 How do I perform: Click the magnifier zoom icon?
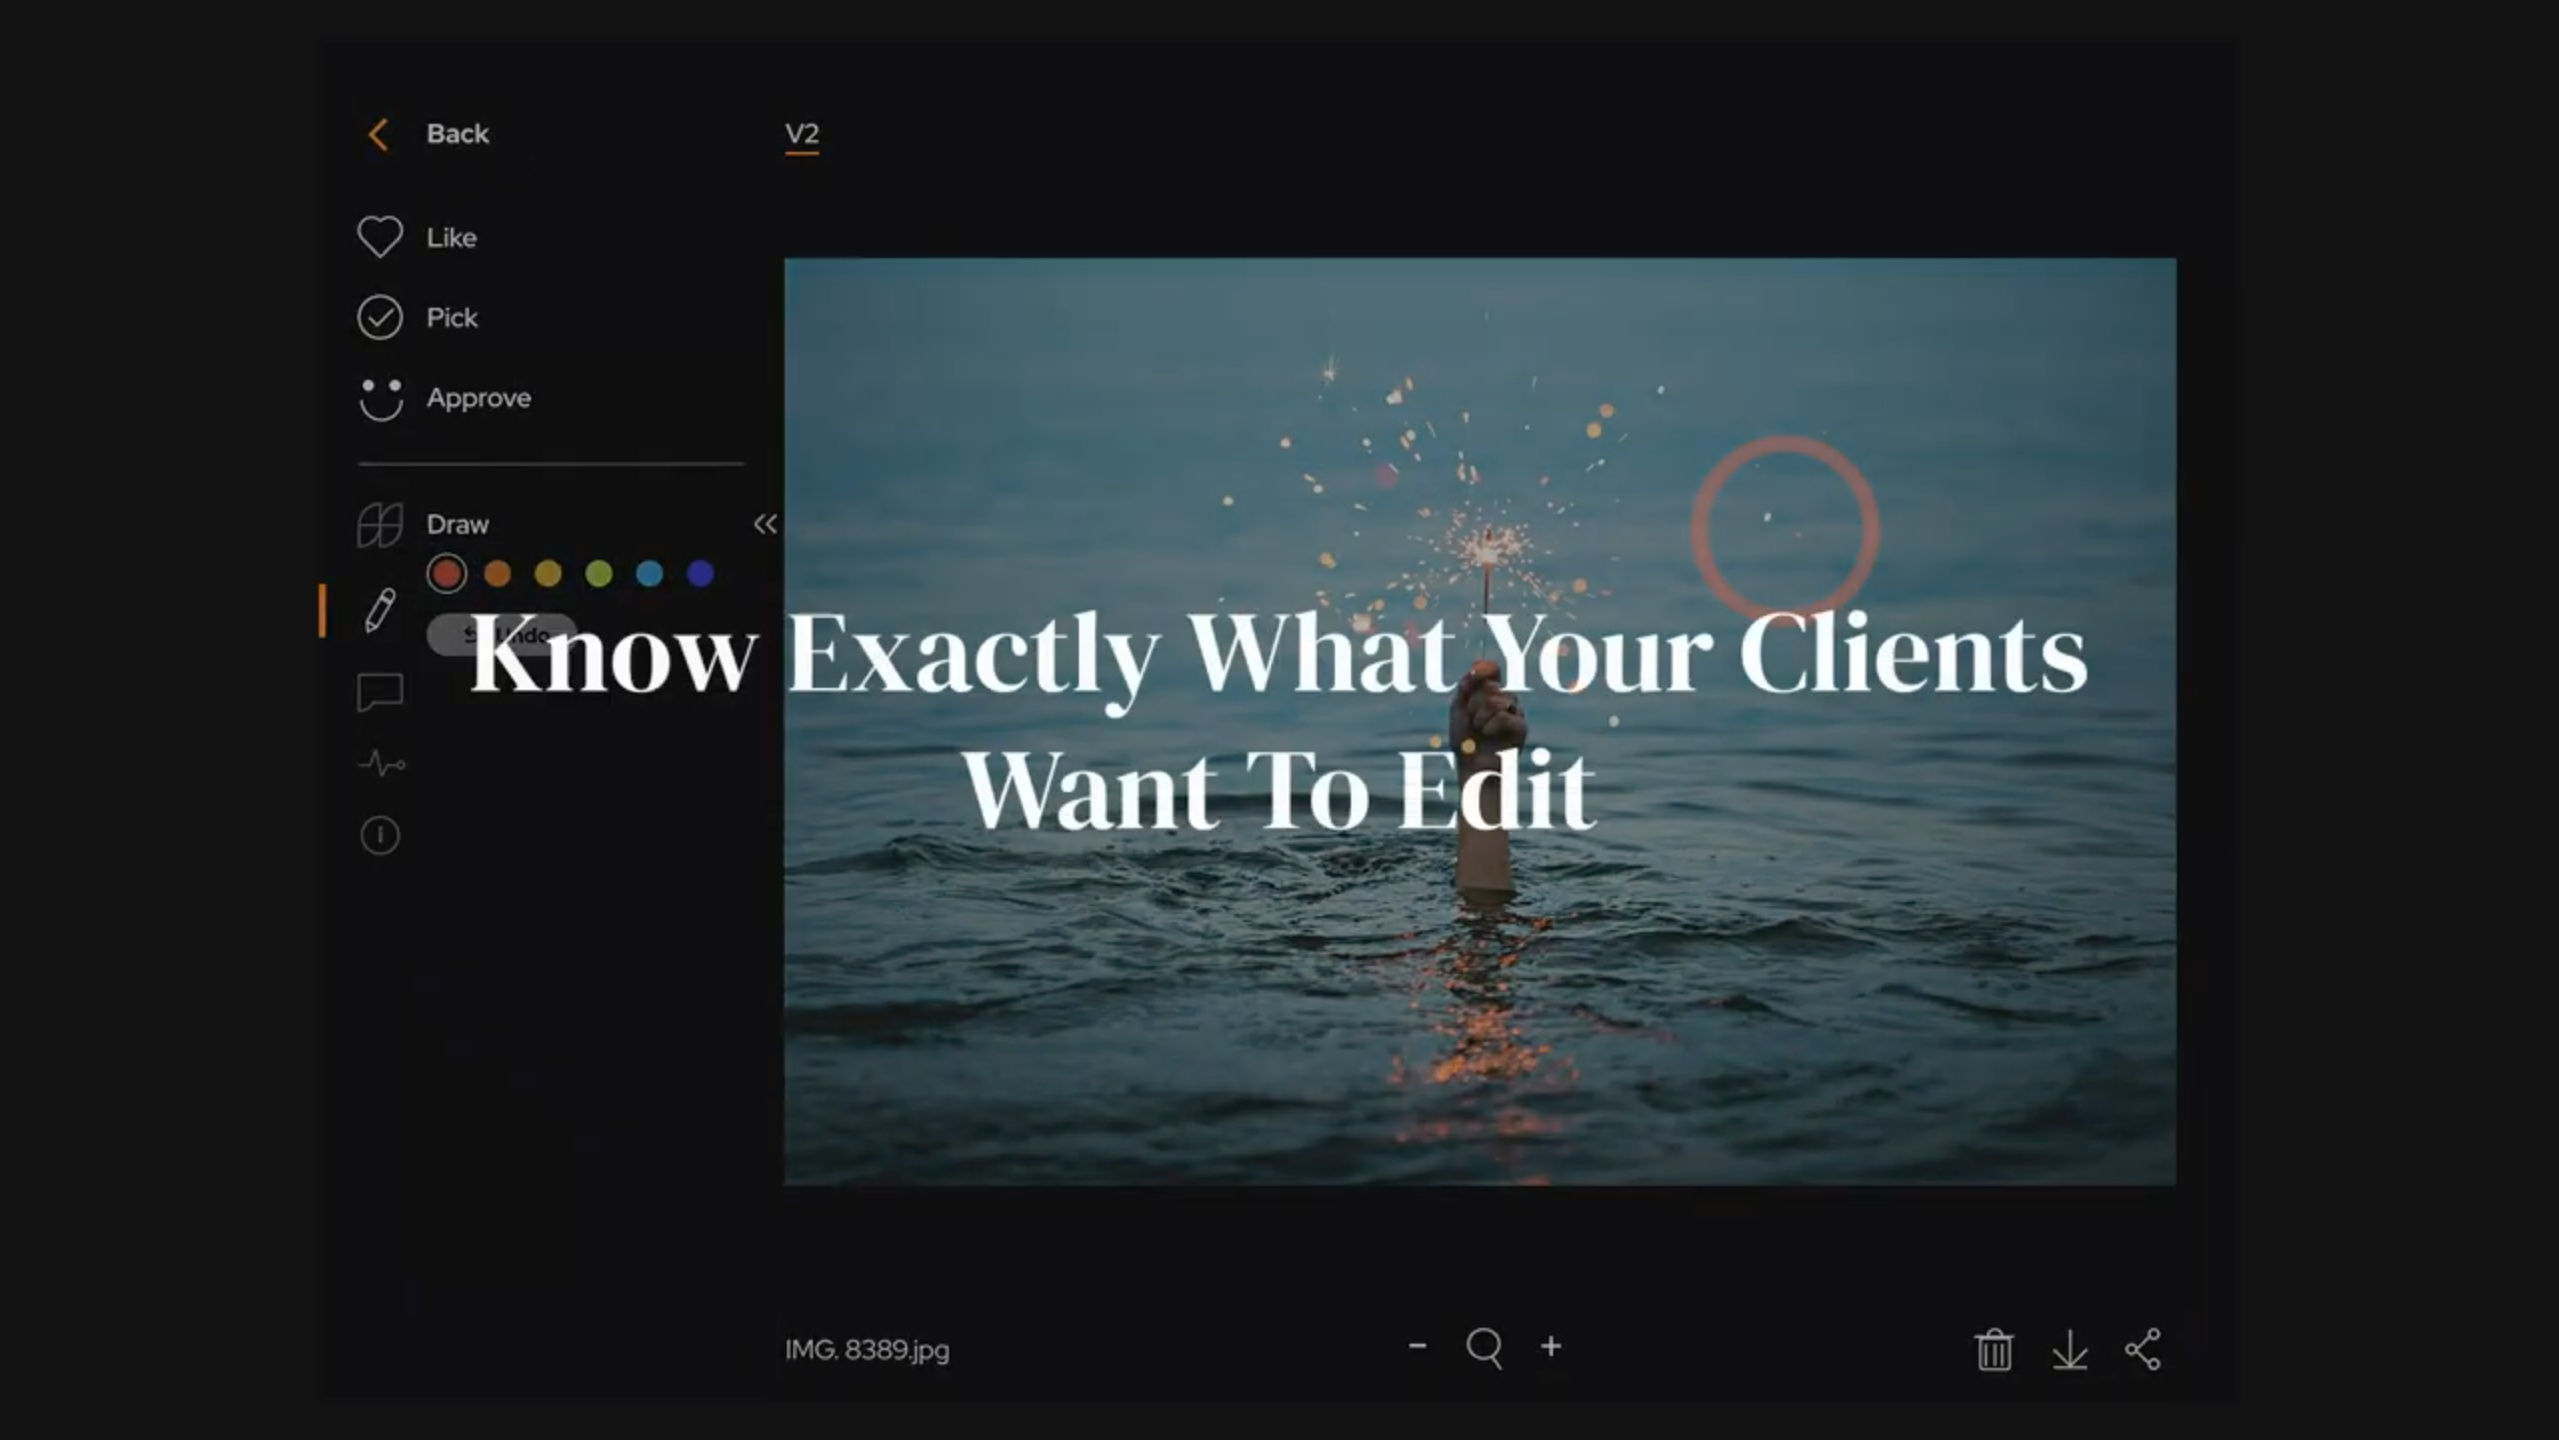pos(1484,1348)
